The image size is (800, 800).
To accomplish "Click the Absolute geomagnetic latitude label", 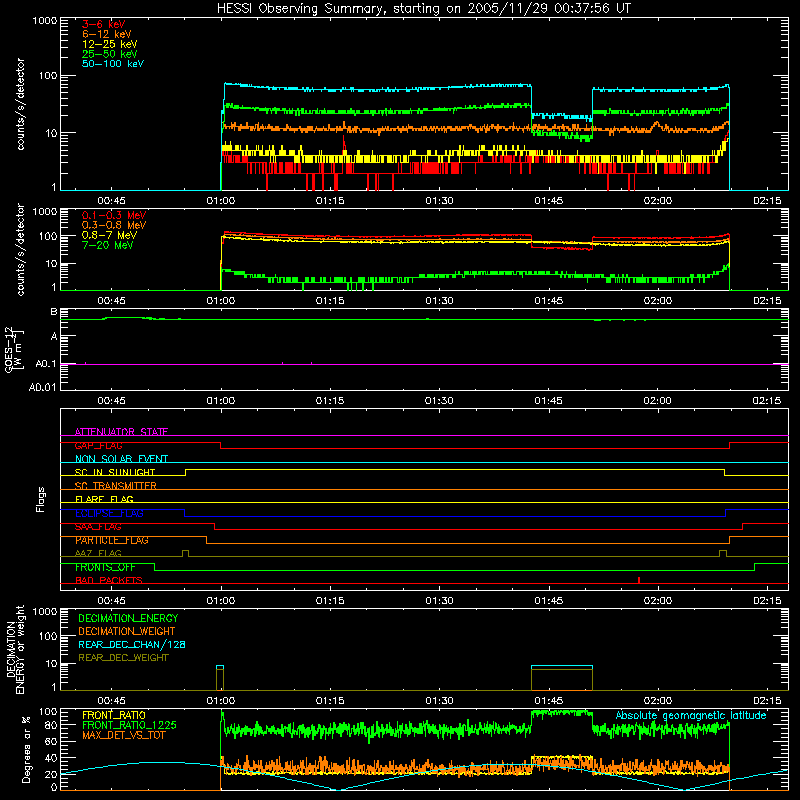I will coord(691,715).
